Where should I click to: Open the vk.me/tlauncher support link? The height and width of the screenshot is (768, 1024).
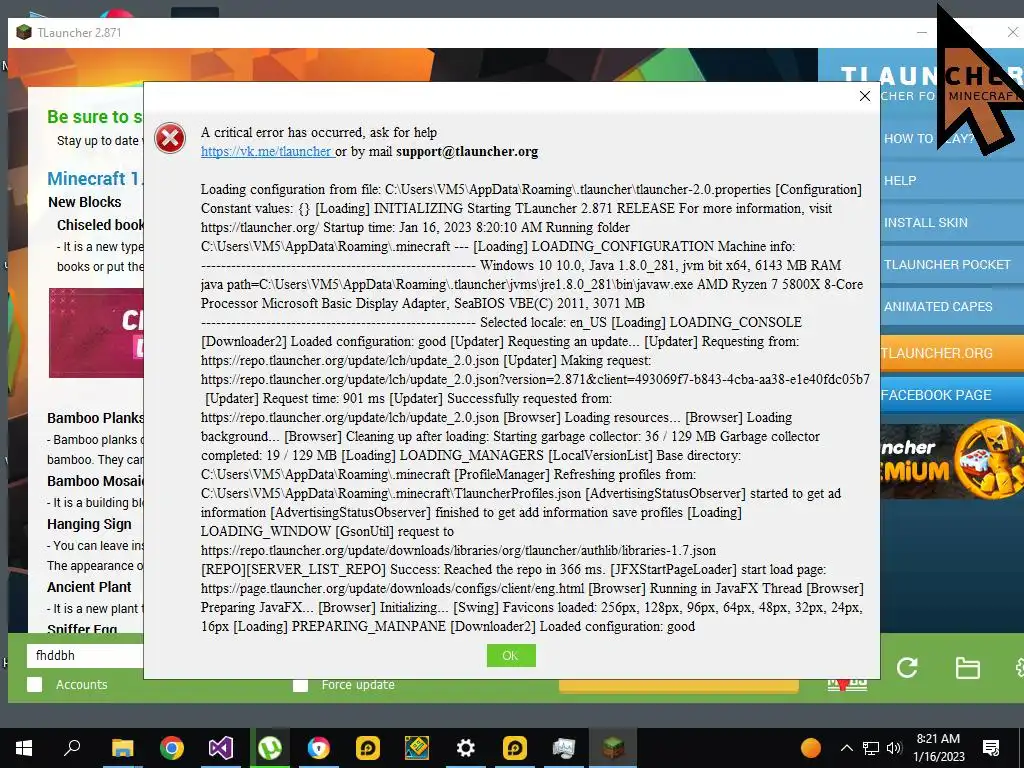[267, 152]
